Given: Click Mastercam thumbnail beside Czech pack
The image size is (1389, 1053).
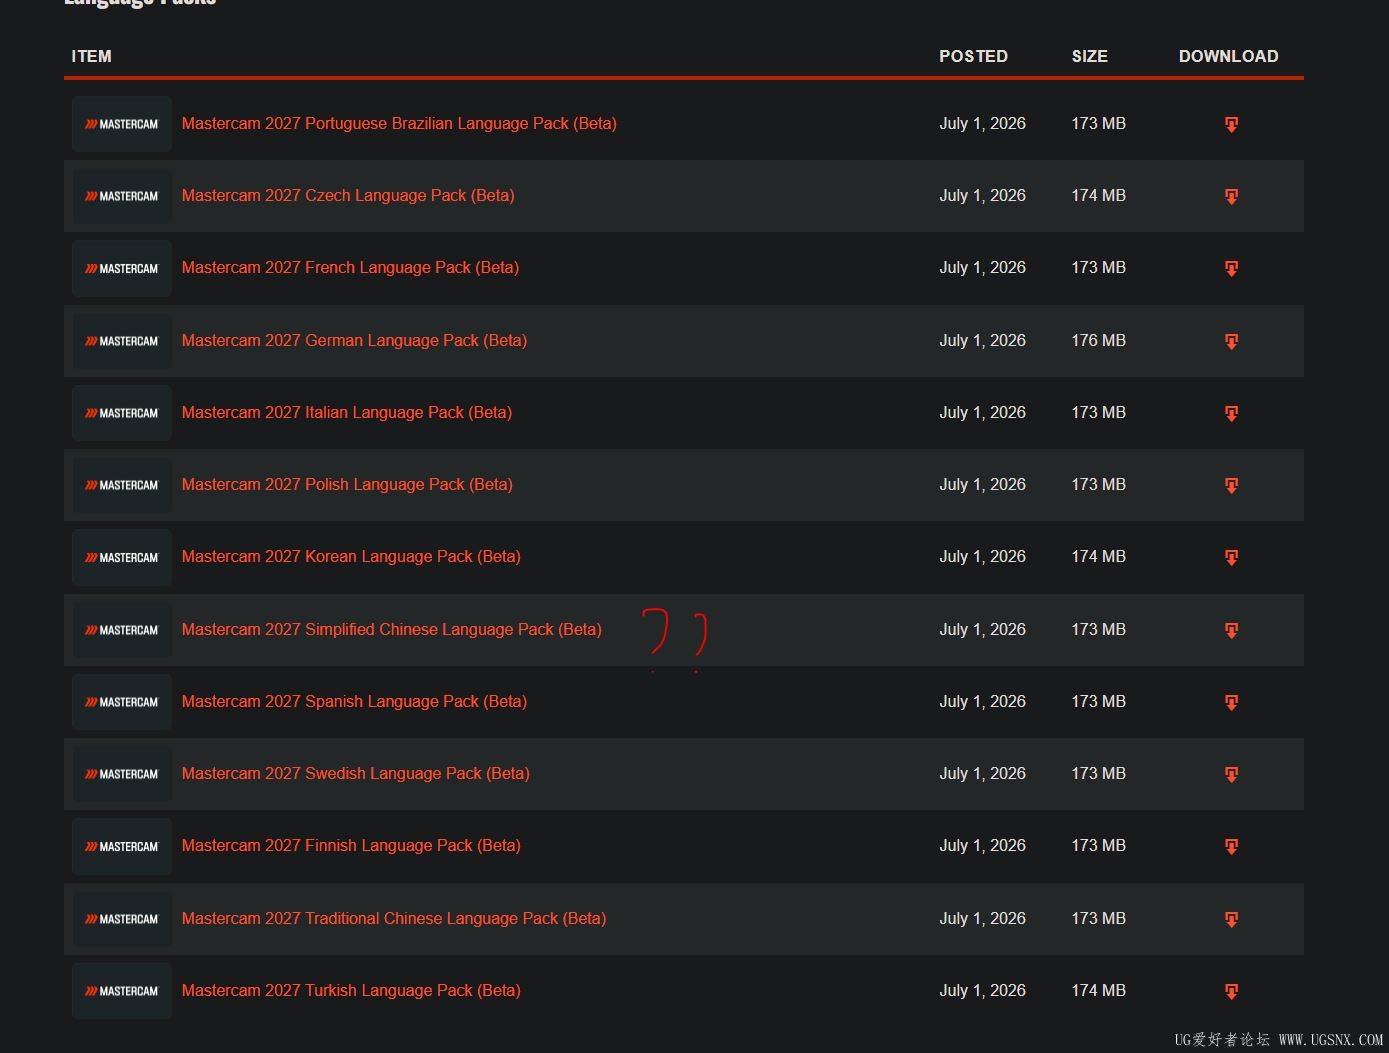Looking at the screenshot, I should pos(122,196).
